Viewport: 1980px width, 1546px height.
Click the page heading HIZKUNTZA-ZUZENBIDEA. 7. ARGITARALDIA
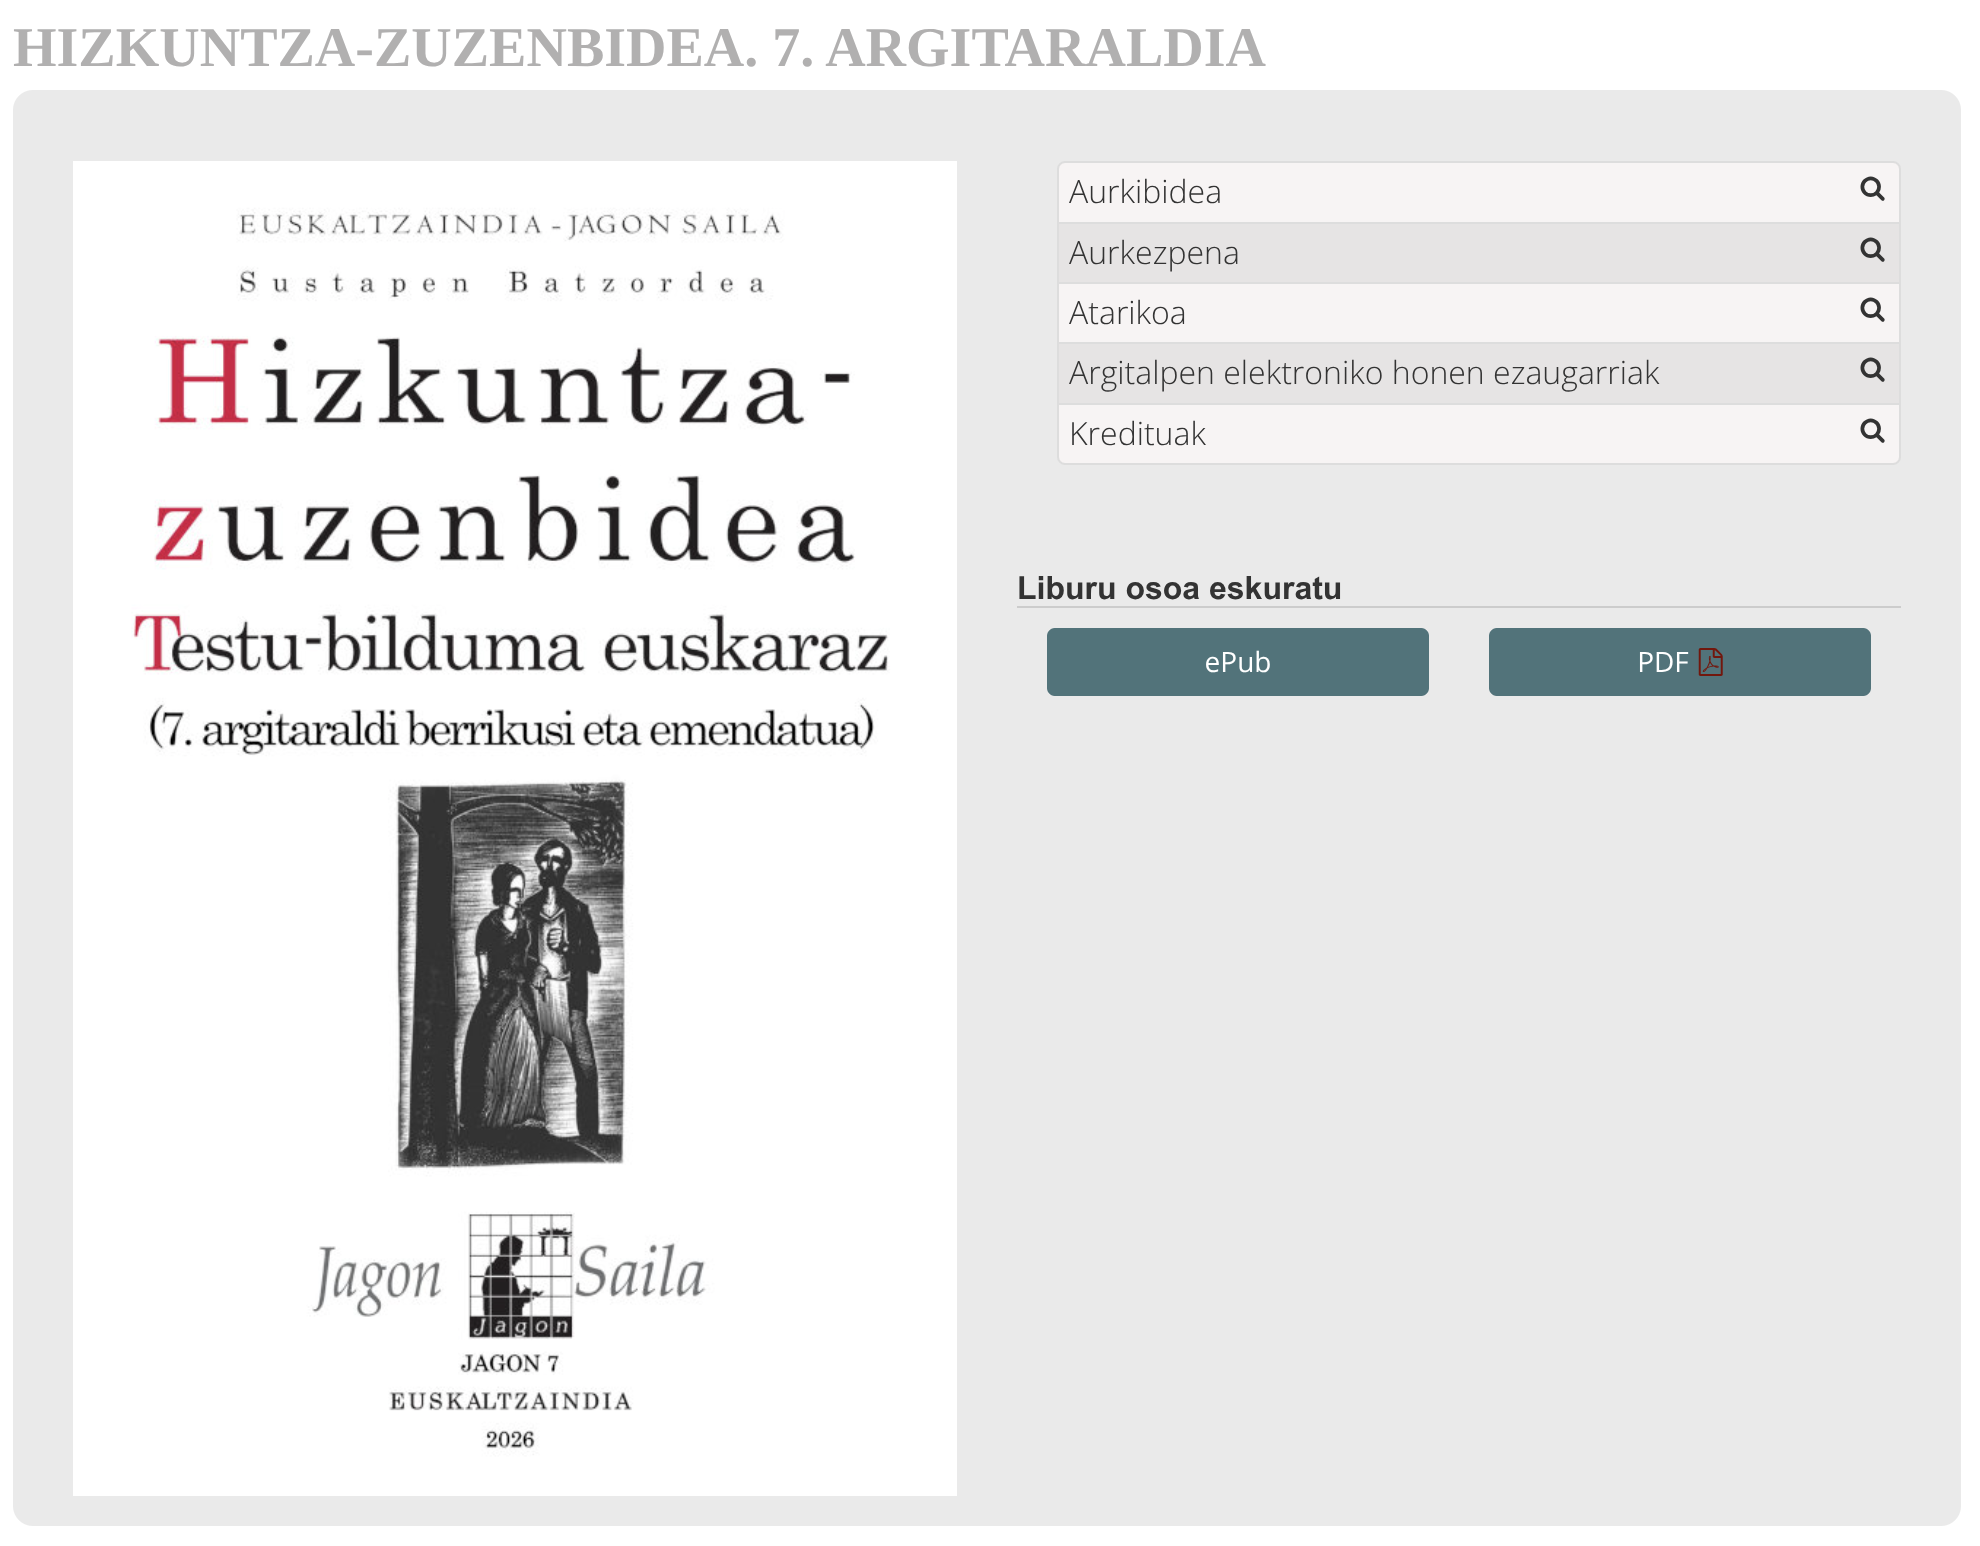[x=639, y=48]
